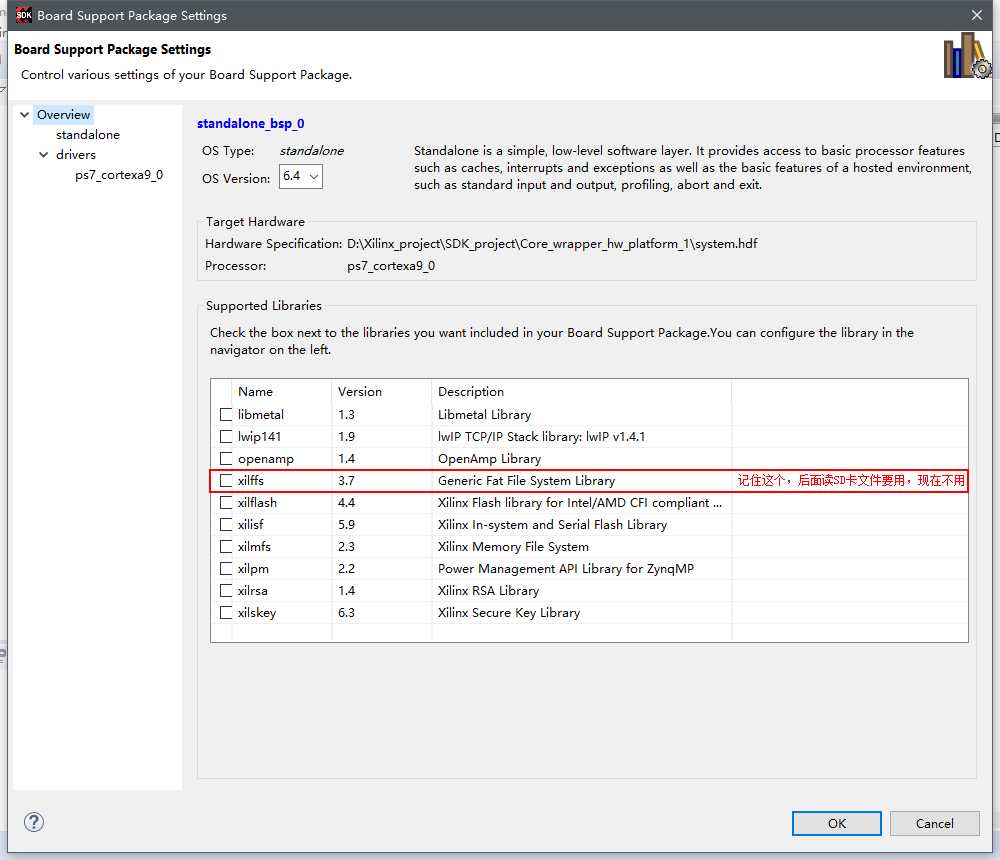Select drivers in the navigation tree

pyautogui.click(x=76, y=154)
